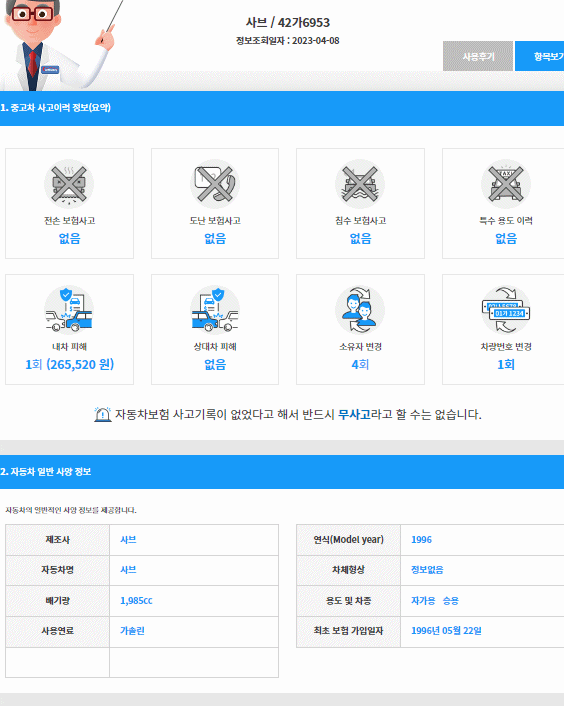The height and width of the screenshot is (706, 564).
Task: Click the 1,985cc displacement value
Action: tap(136, 601)
